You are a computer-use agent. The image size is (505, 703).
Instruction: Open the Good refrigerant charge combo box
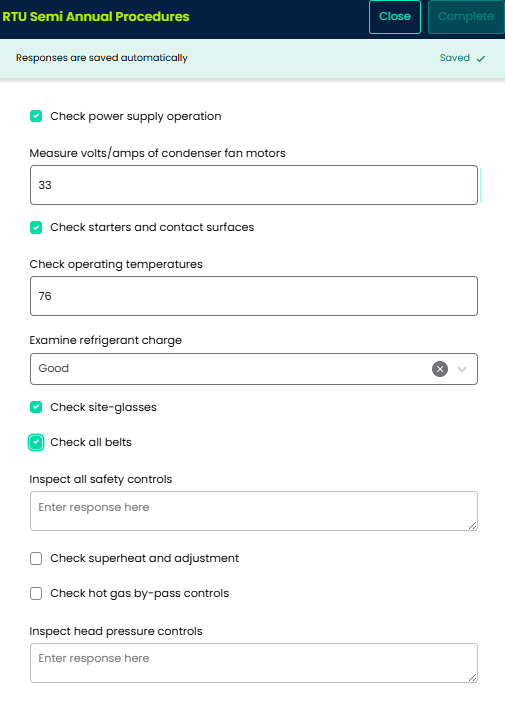pos(254,369)
